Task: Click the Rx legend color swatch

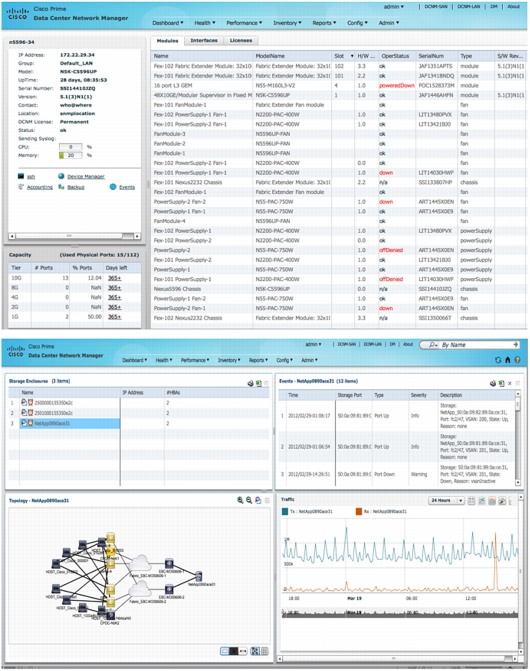Action: [358, 511]
